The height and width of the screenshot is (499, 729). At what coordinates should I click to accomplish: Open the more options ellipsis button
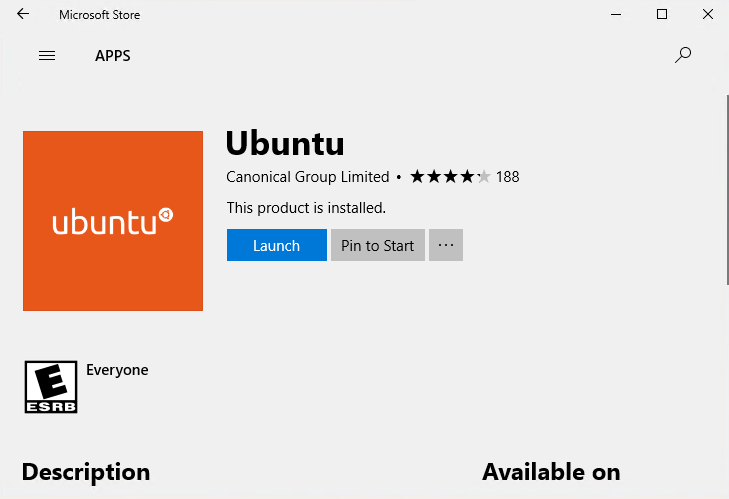pyautogui.click(x=446, y=245)
